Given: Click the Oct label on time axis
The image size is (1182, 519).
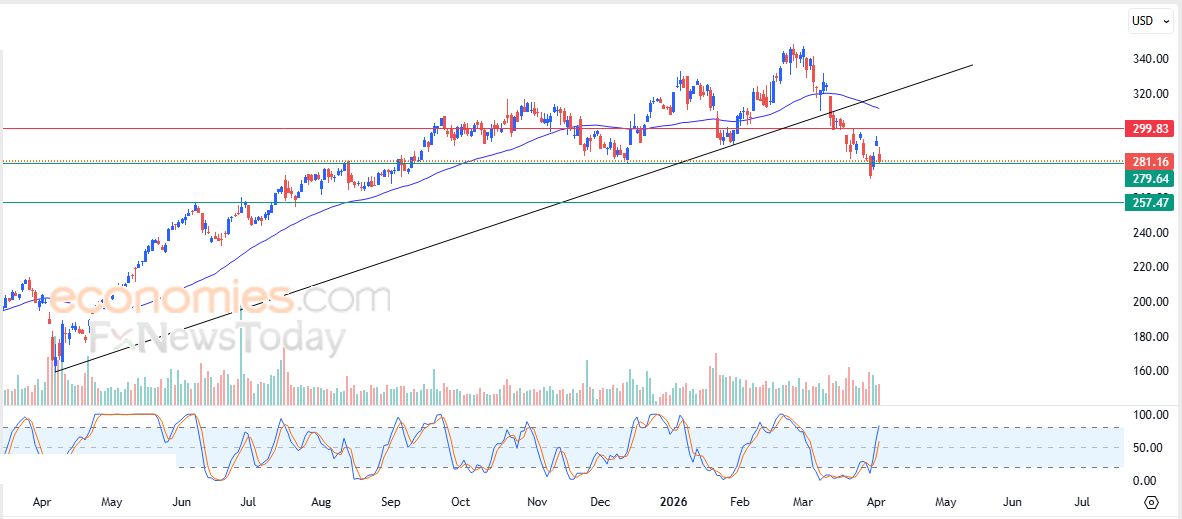Looking at the screenshot, I should click(461, 501).
